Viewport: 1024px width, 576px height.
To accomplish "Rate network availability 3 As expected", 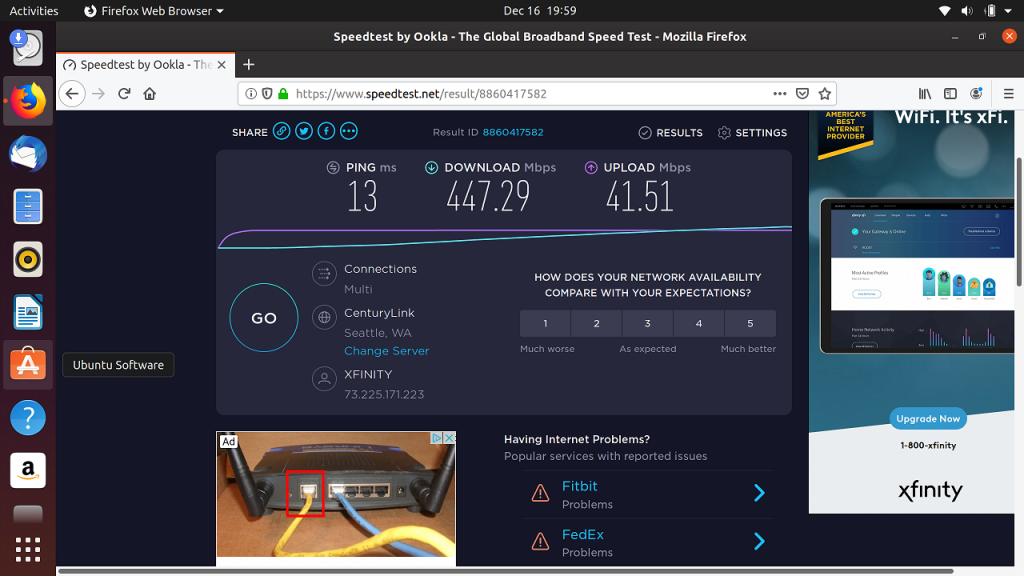I will tap(648, 323).
